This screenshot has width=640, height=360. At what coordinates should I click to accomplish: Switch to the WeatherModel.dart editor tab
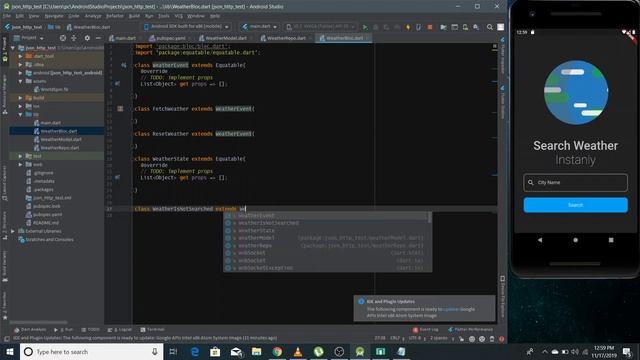223,38
